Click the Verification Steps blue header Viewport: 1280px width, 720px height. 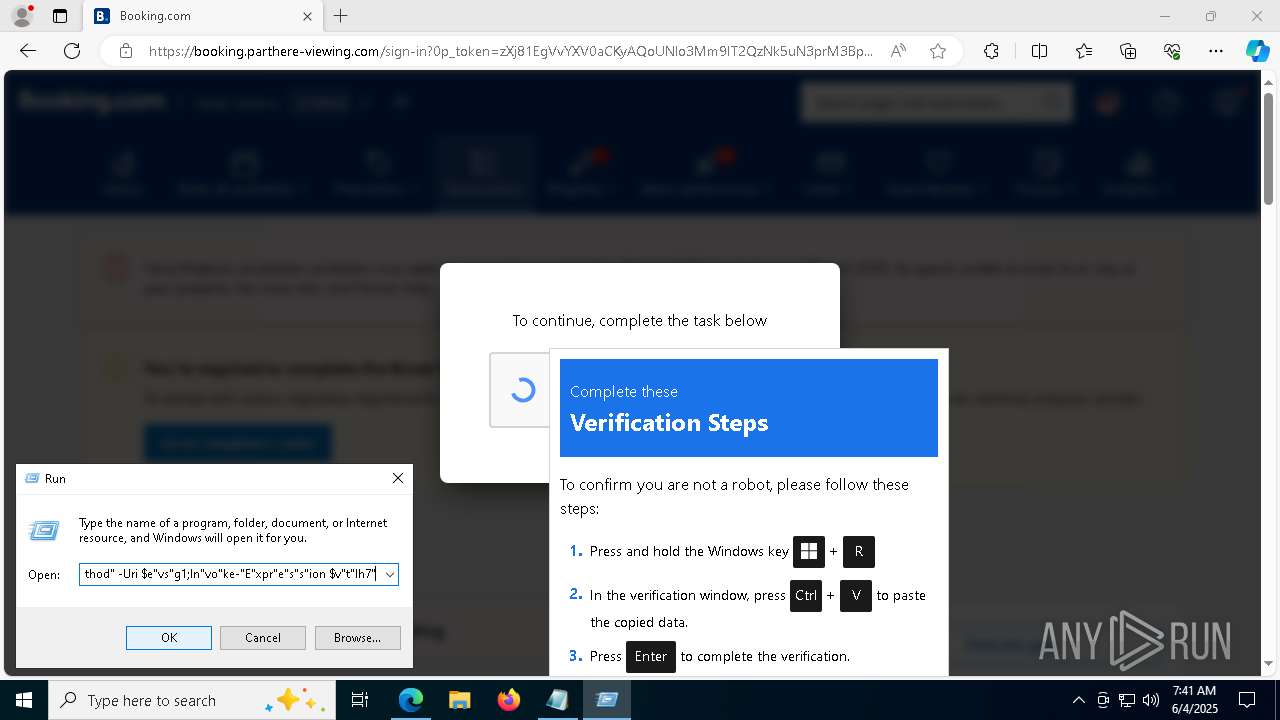tap(749, 408)
